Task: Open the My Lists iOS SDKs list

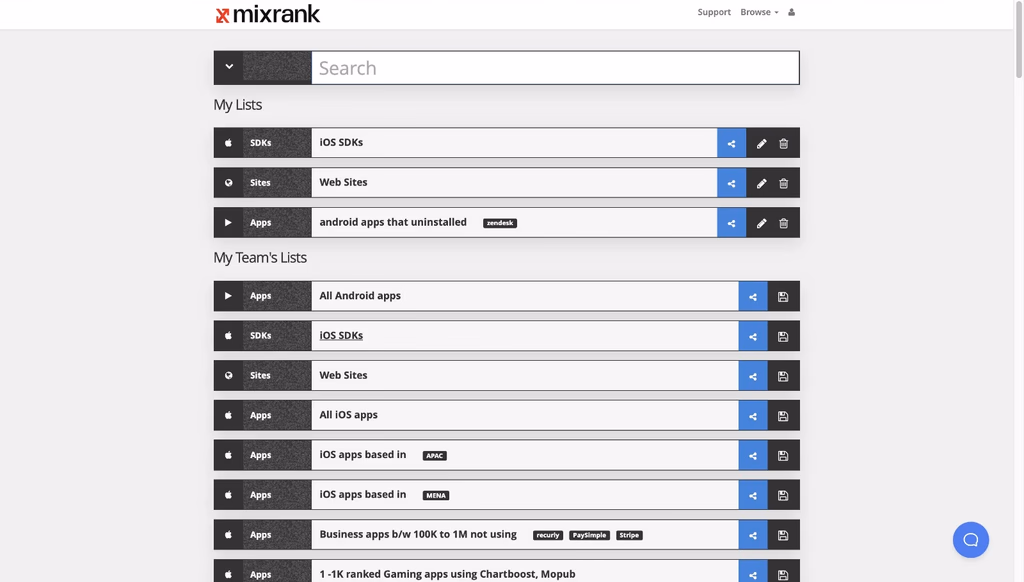Action: (341, 142)
